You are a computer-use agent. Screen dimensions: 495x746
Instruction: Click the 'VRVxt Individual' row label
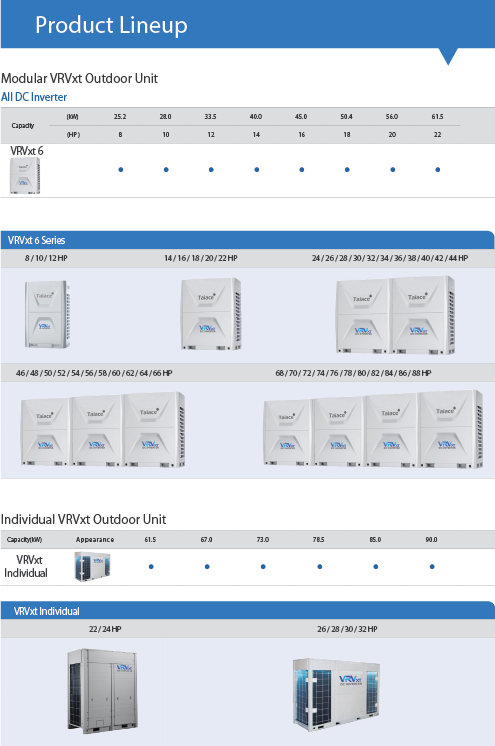(x=26, y=566)
